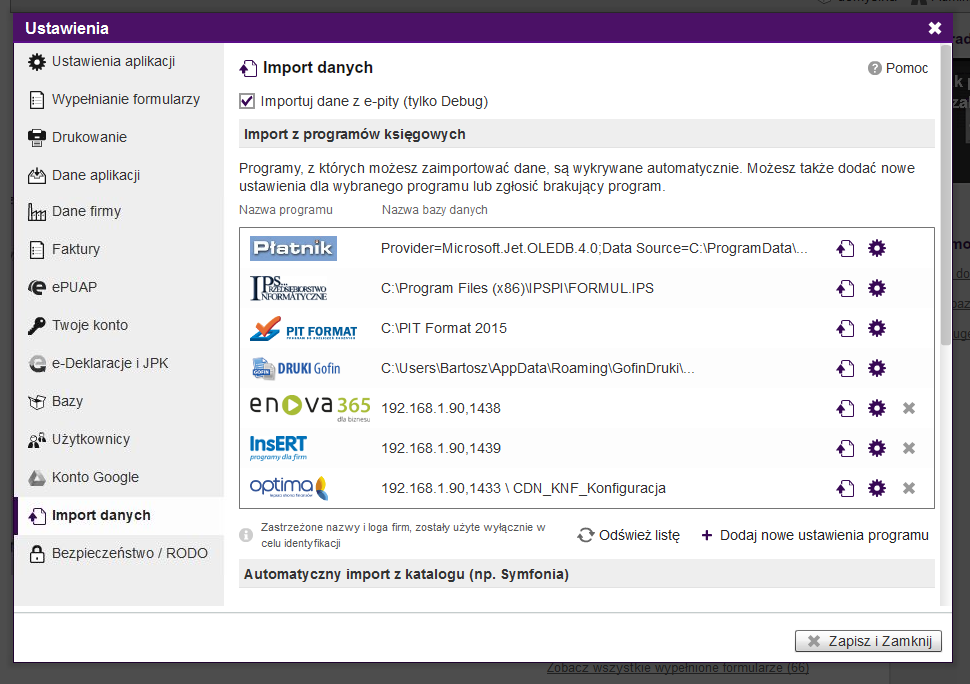This screenshot has height=684, width=970.
Task: Click the info icon beside the trademark notice
Action: point(246,535)
